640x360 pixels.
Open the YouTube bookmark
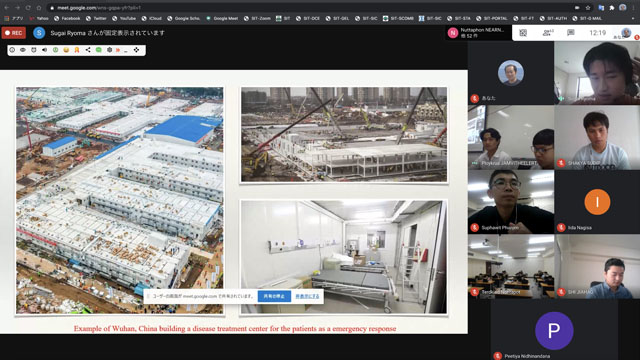(124, 18)
